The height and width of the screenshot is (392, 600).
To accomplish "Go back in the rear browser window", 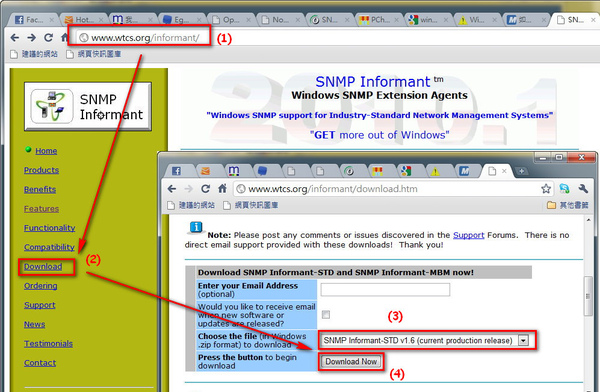I will 15,38.
